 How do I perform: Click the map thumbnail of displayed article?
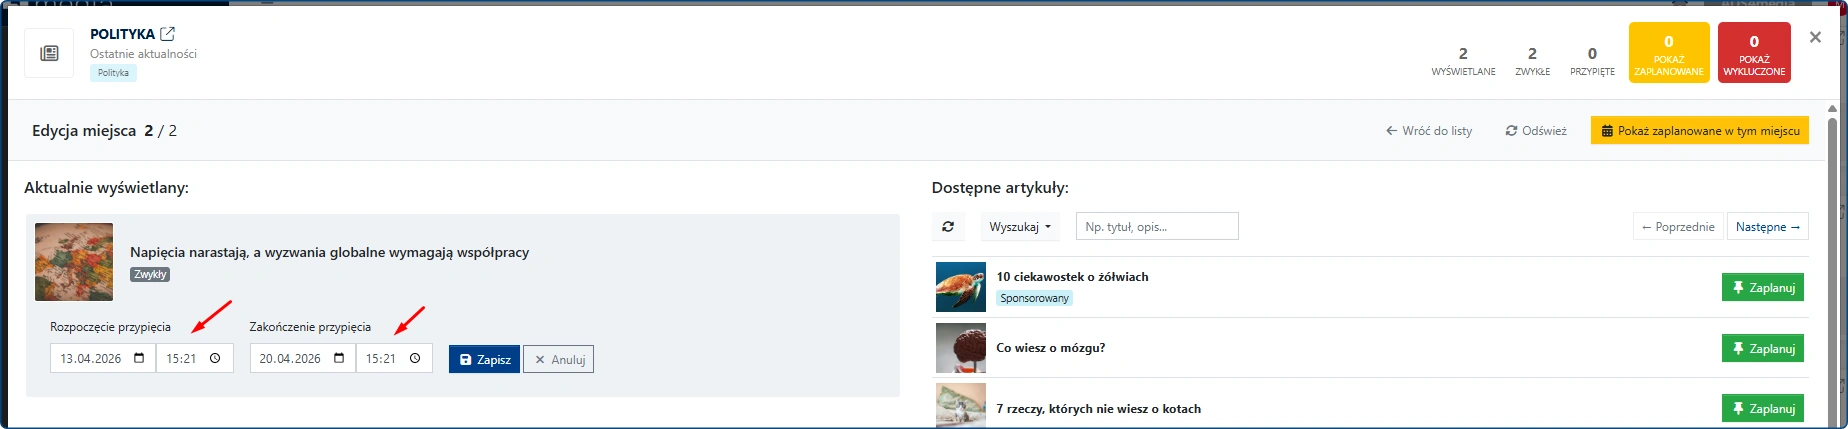tap(74, 262)
